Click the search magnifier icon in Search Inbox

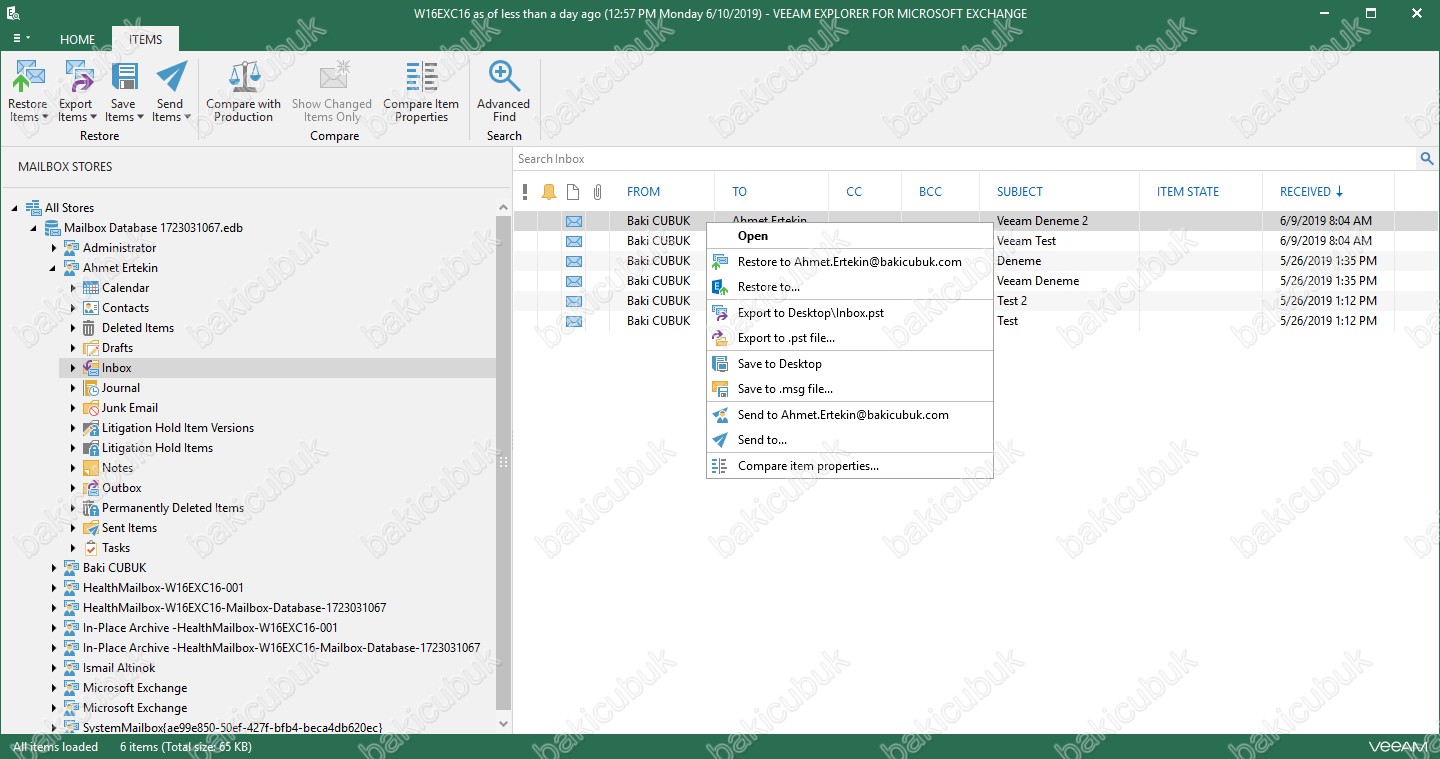tap(1427, 159)
